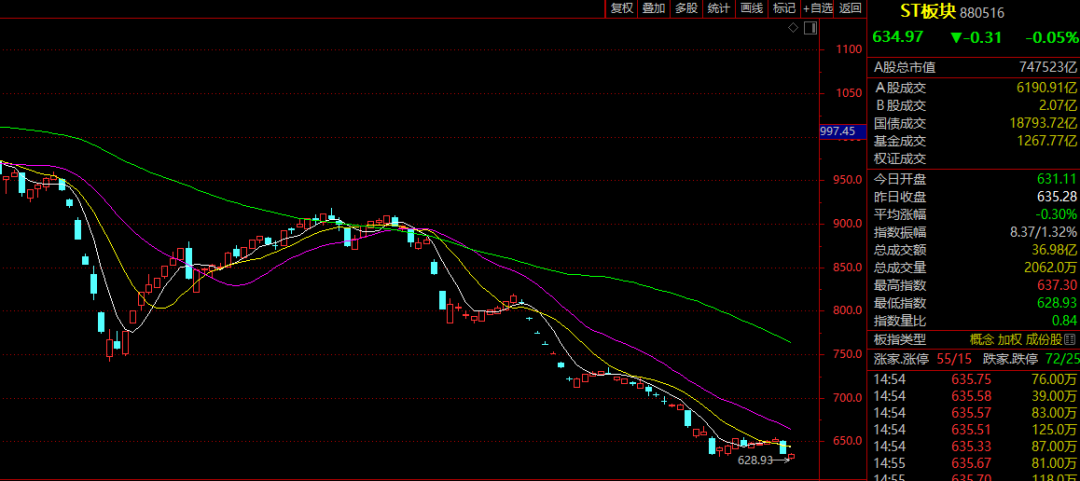This screenshot has height=481, width=1080.
Task: Click the 加权 weighting label
Action: (x=1009, y=340)
